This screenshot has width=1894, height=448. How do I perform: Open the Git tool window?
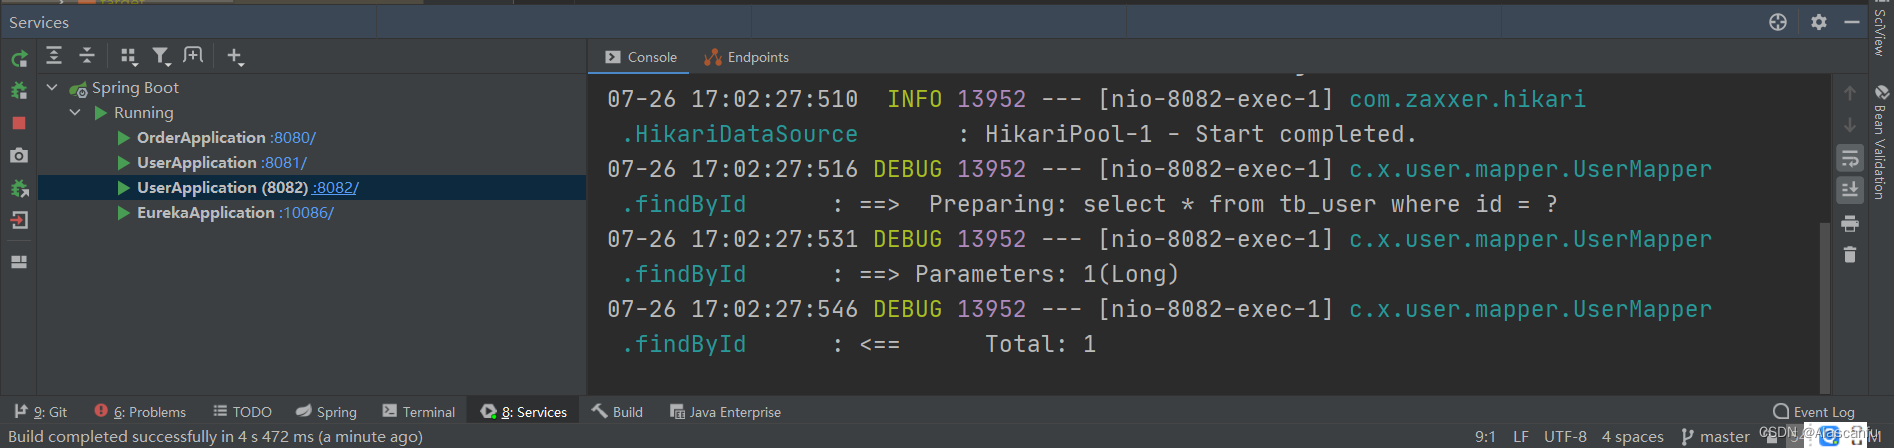[x=41, y=412]
